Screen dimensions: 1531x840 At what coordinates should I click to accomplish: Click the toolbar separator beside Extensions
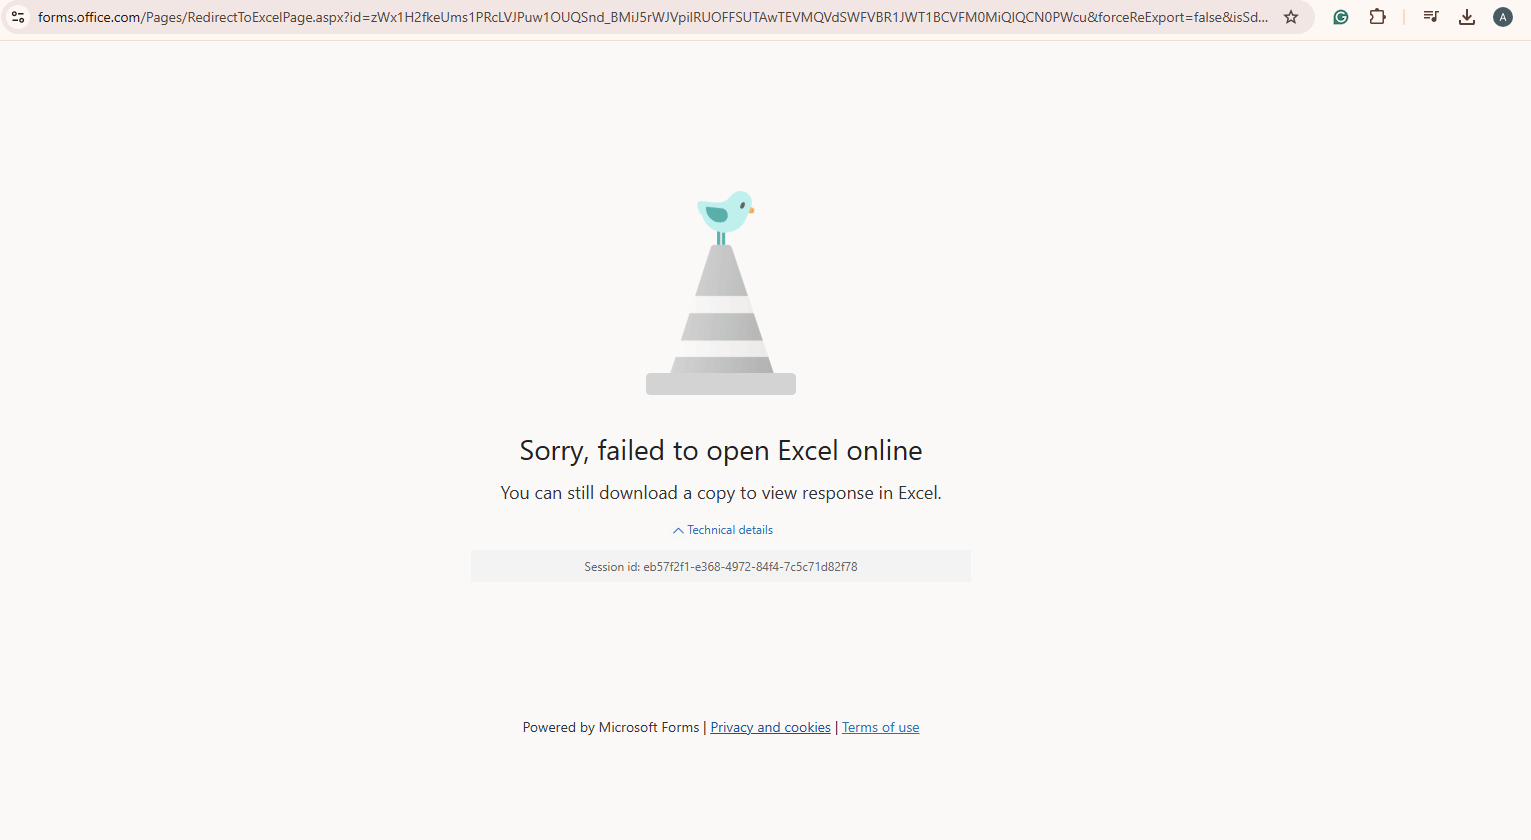coord(1404,17)
